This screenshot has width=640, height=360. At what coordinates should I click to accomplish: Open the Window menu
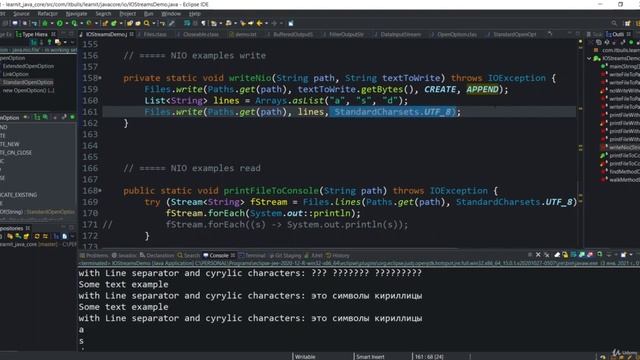click(171, 14)
